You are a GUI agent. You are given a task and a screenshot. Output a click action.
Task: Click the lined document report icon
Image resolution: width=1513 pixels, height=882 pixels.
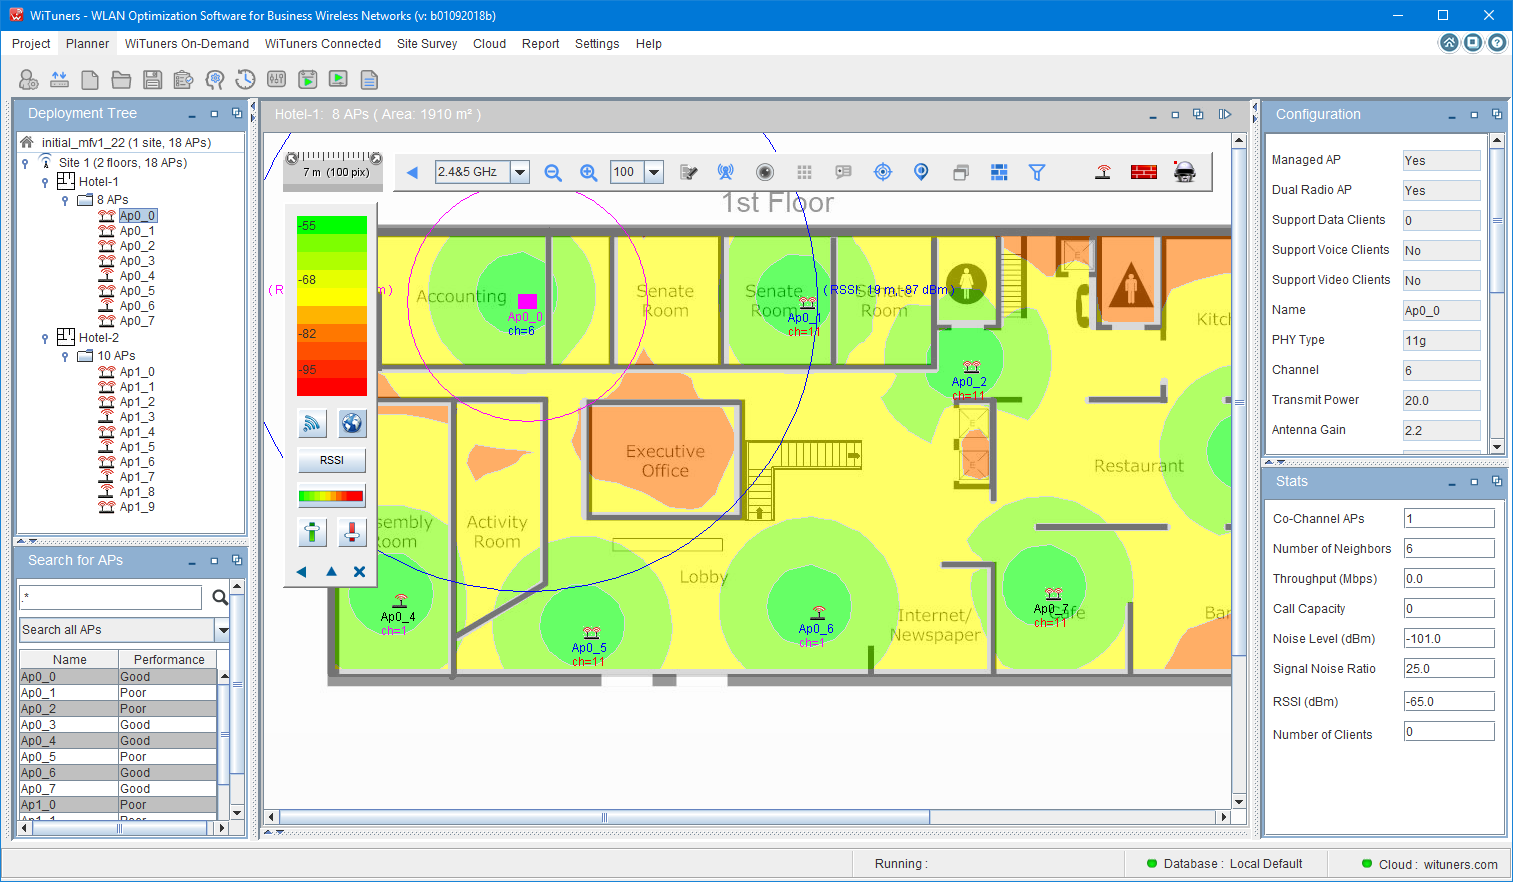(369, 79)
